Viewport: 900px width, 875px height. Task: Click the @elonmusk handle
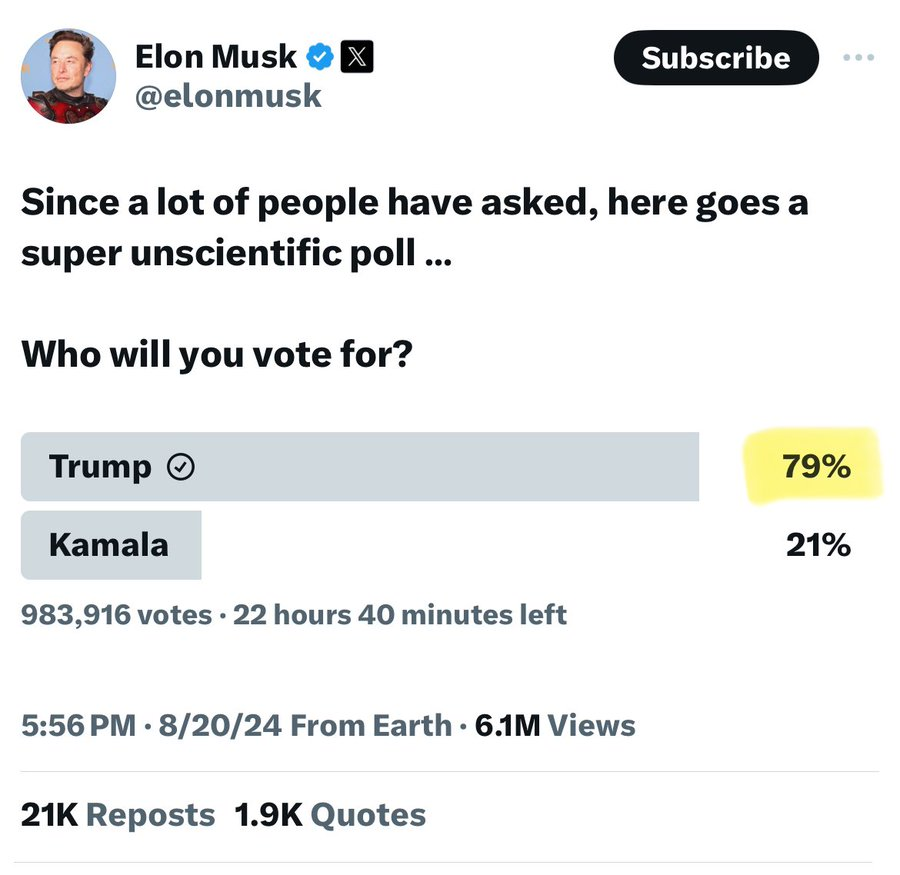(228, 96)
